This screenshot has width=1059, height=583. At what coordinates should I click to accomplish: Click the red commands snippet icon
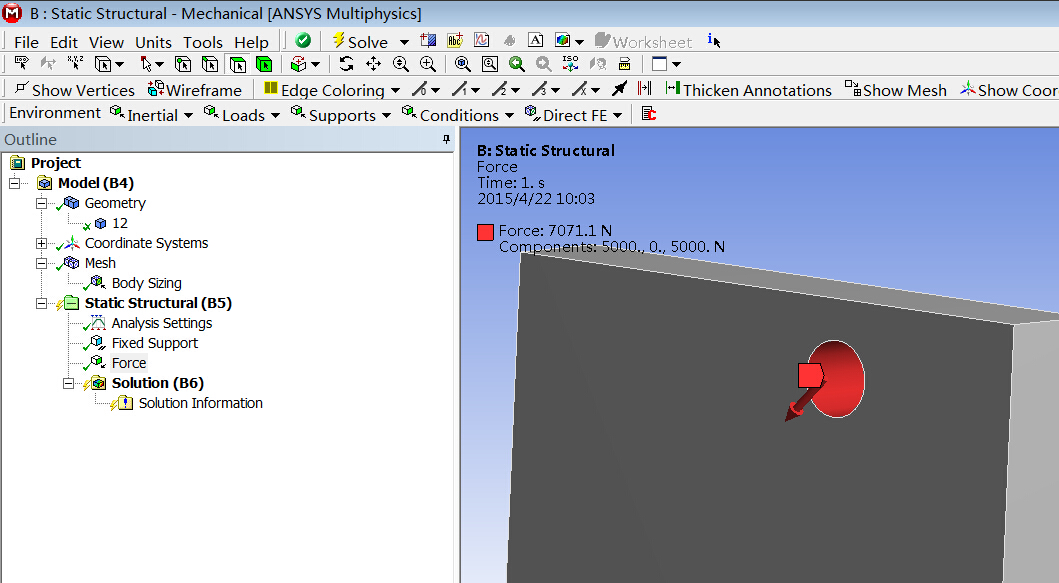[x=649, y=114]
